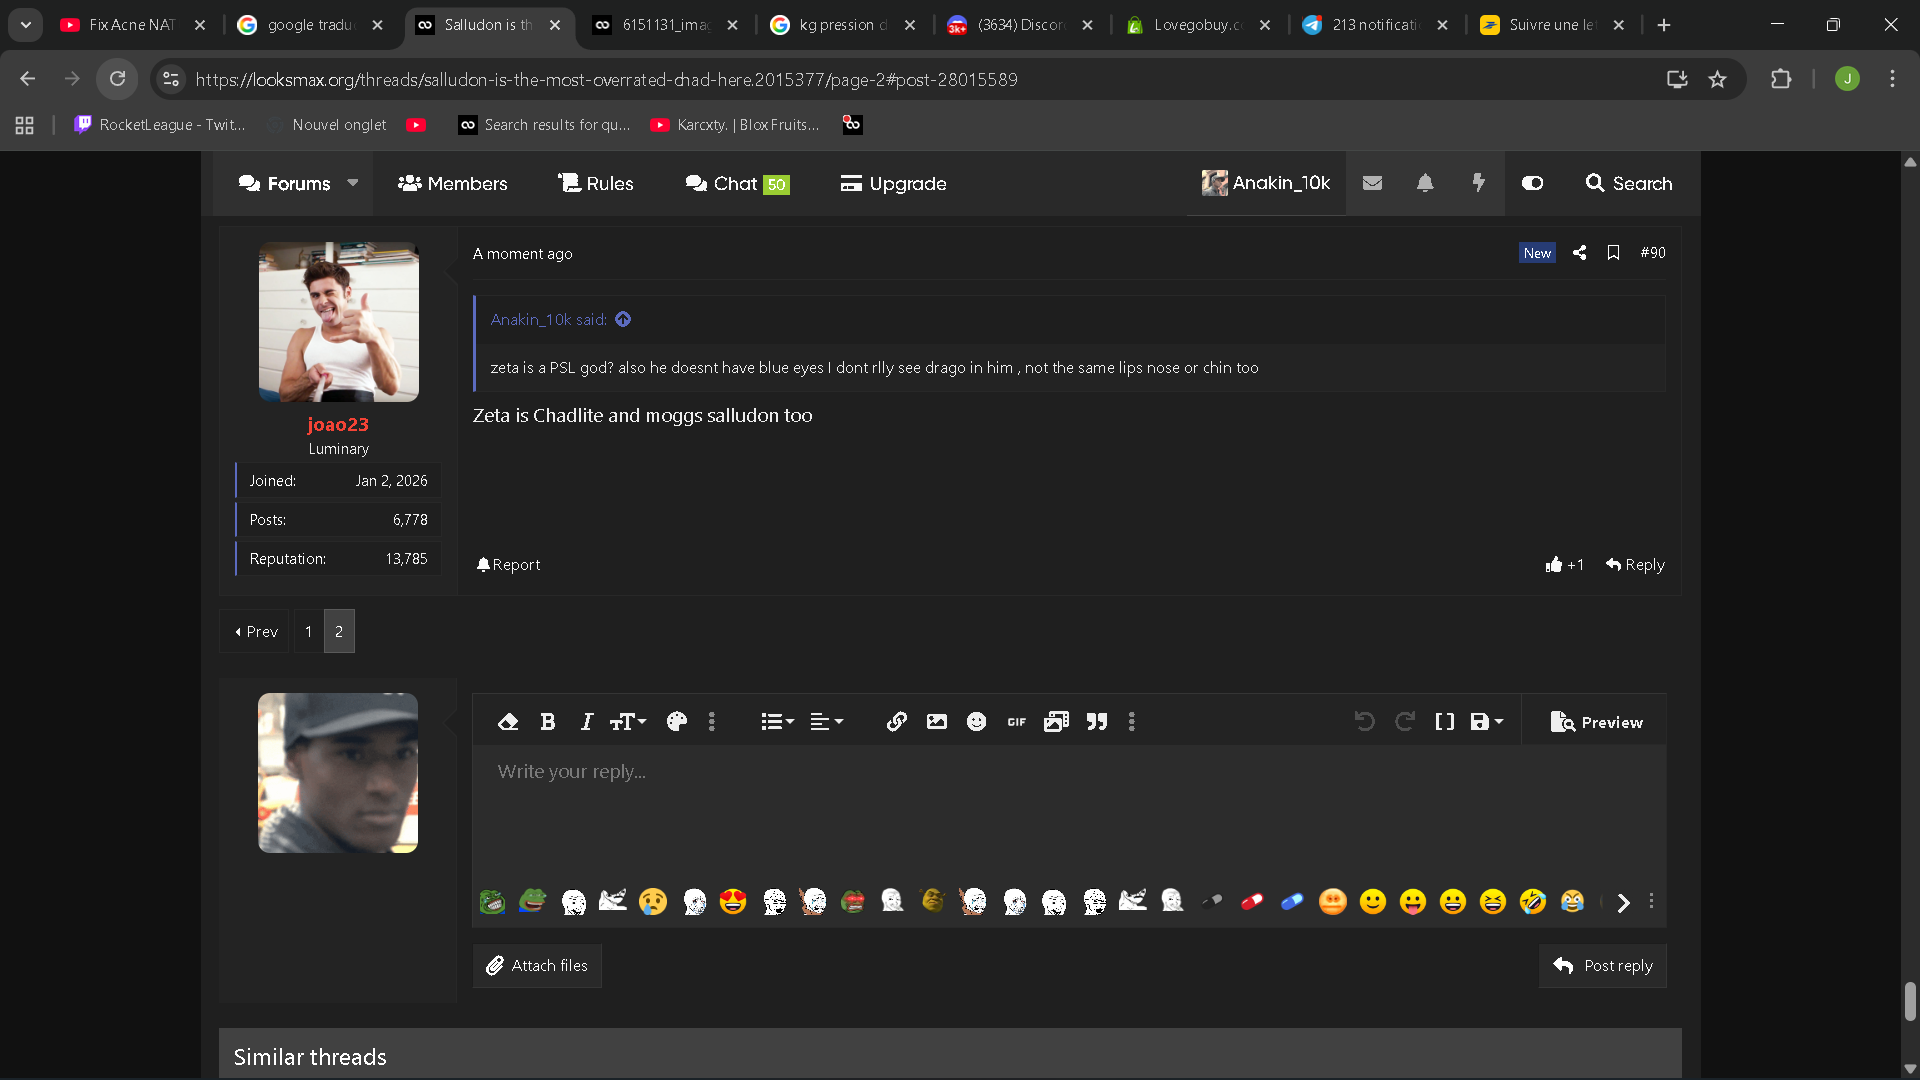Open the GIF insert tool

(x=1016, y=722)
